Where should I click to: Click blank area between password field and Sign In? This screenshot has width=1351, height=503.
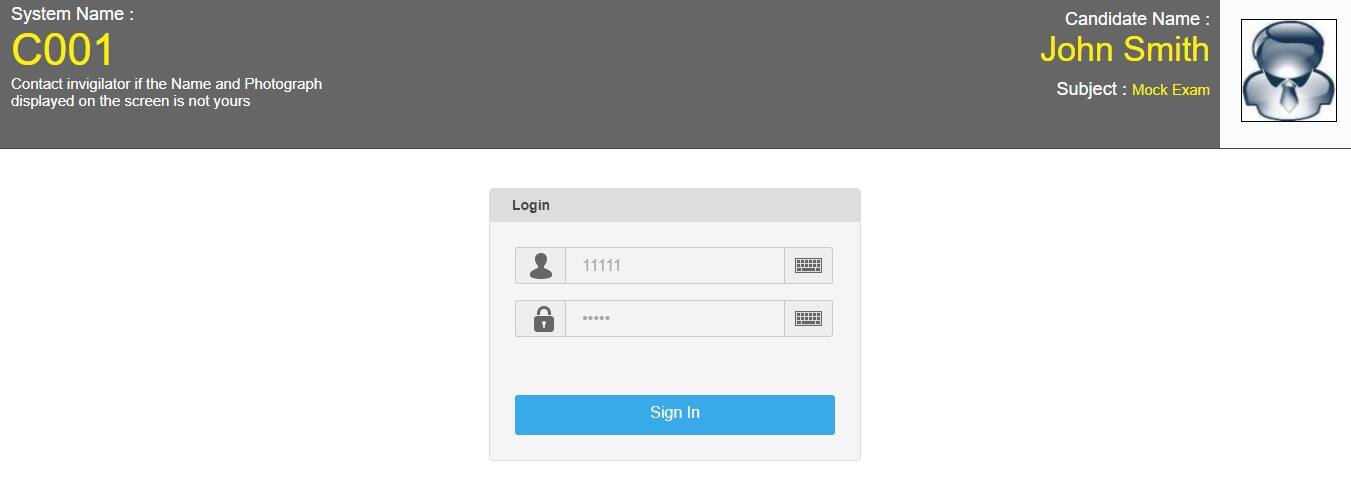(x=675, y=366)
